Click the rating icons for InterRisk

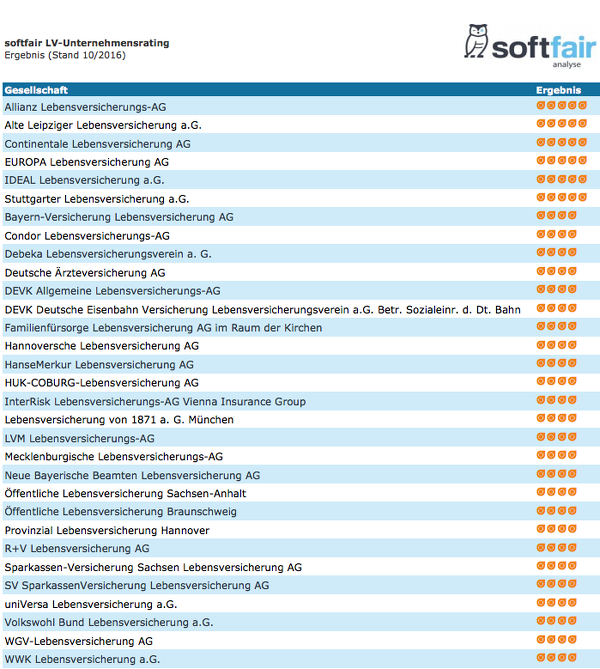coord(556,400)
